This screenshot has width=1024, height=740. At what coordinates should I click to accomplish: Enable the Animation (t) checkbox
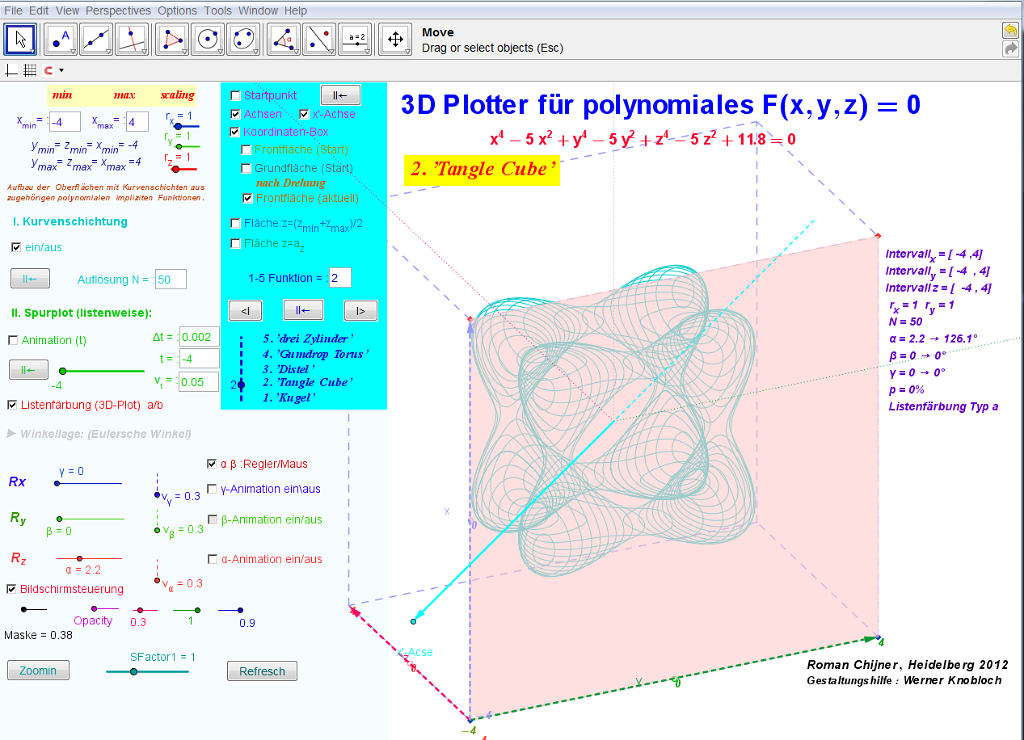pyautogui.click(x=13, y=340)
